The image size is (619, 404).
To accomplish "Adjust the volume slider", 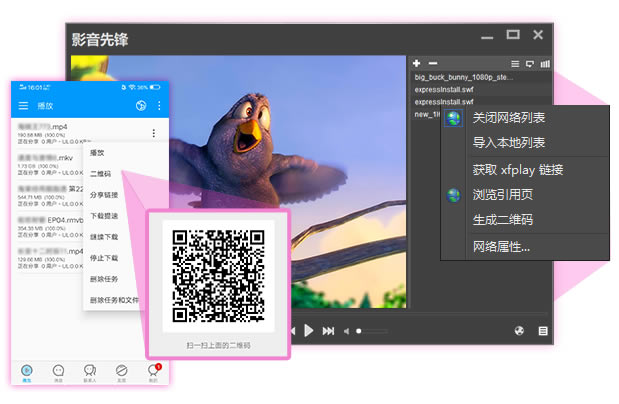I will (x=372, y=331).
